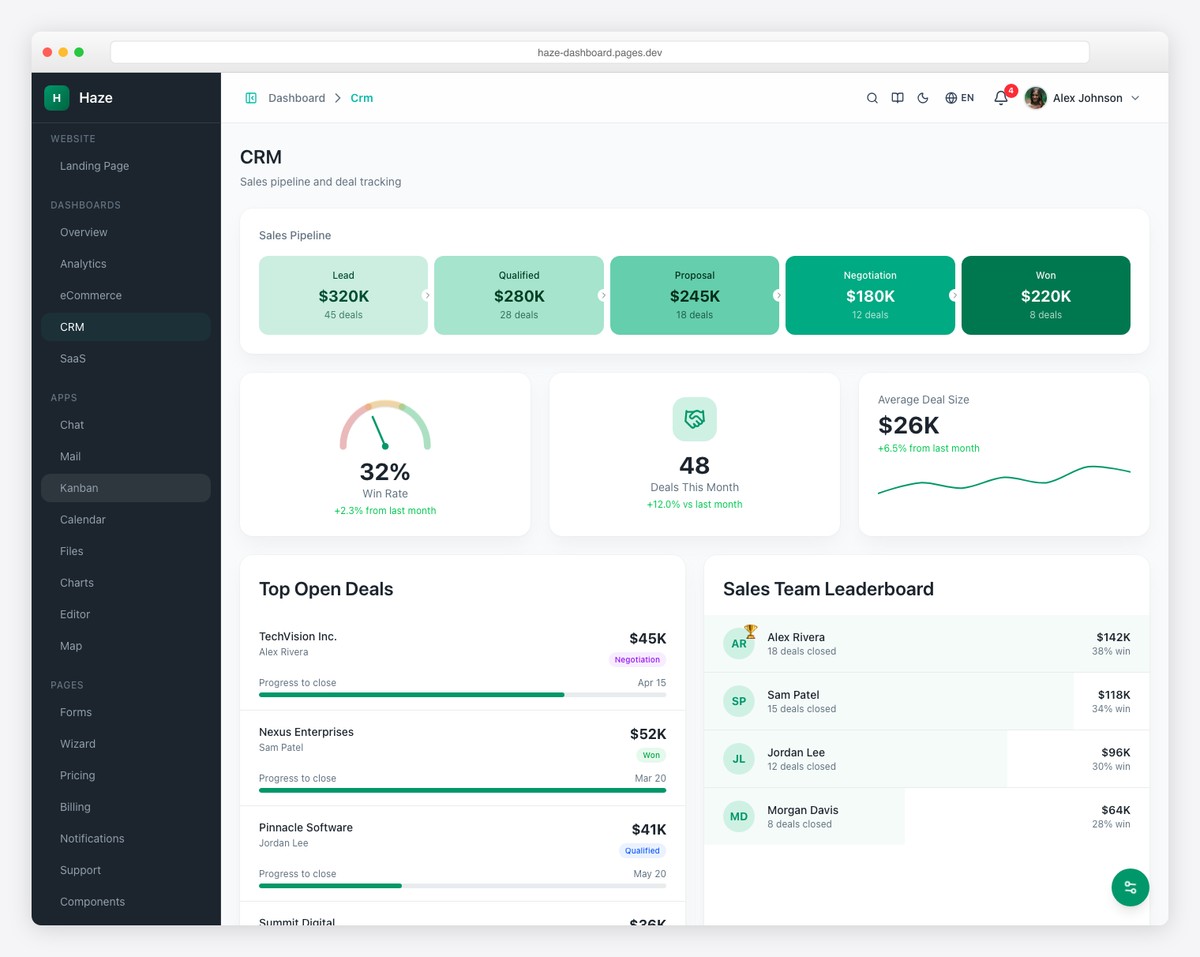The image size is (1200, 957).
Task: Switch to the Kanban app
Action: (76, 487)
